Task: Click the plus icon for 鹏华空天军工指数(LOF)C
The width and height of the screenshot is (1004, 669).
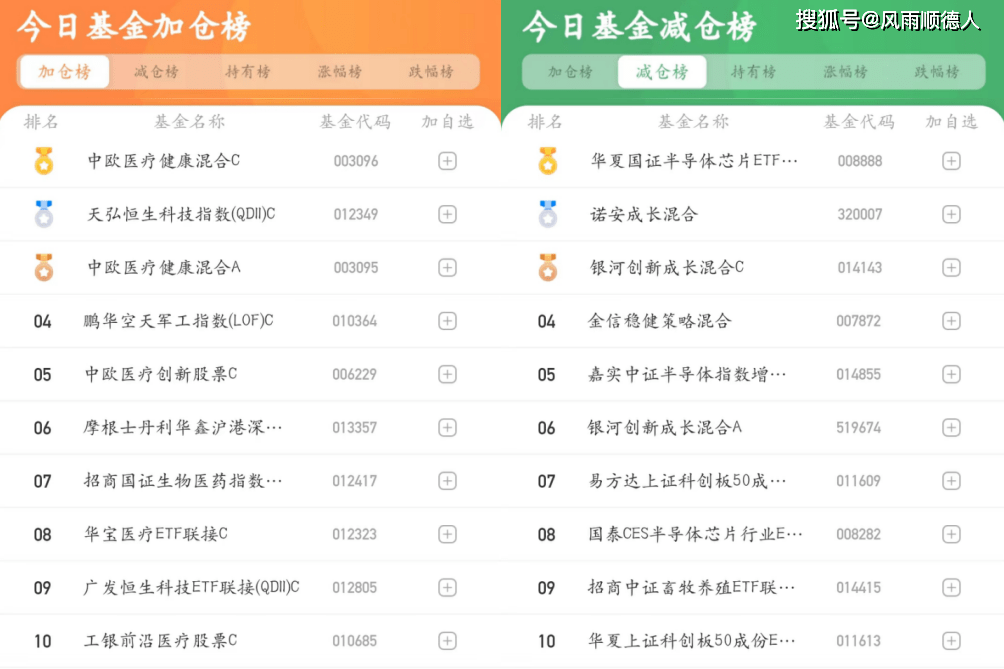Action: point(446,320)
